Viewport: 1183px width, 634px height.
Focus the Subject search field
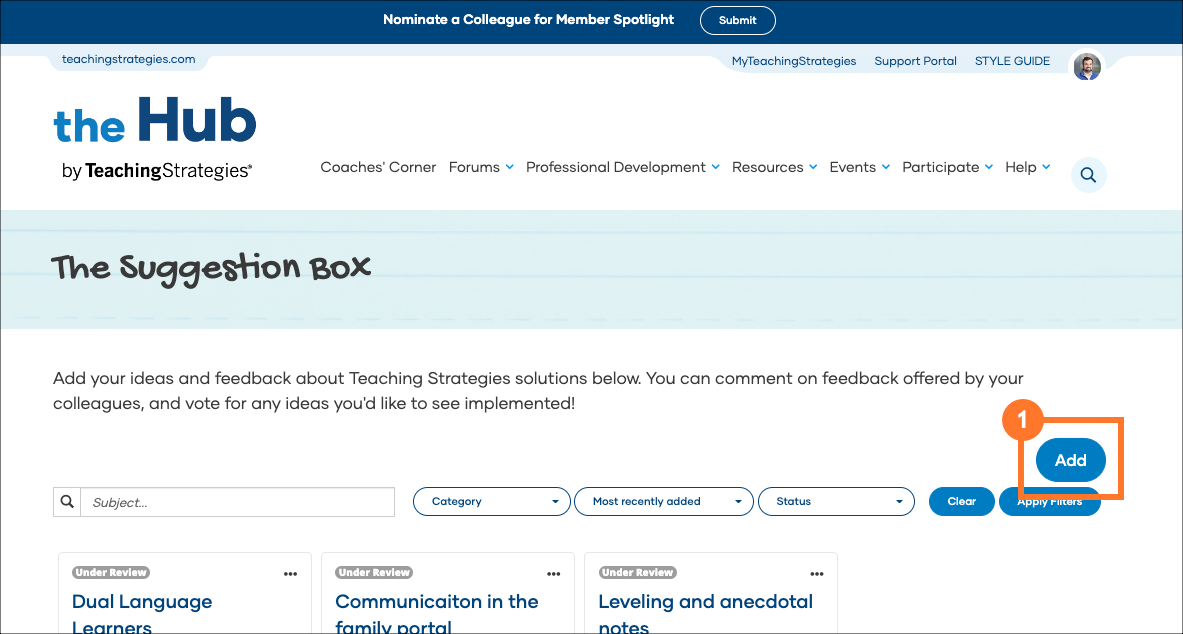tap(238, 502)
